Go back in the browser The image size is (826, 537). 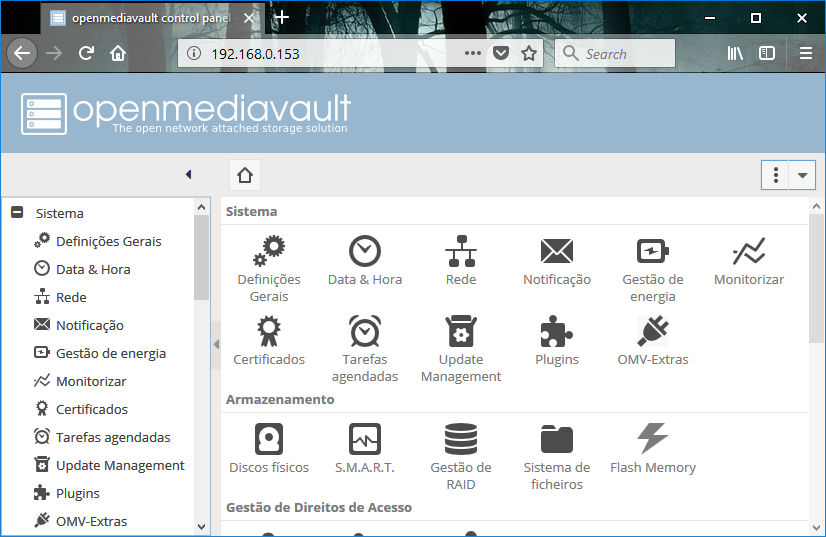click(x=22, y=53)
